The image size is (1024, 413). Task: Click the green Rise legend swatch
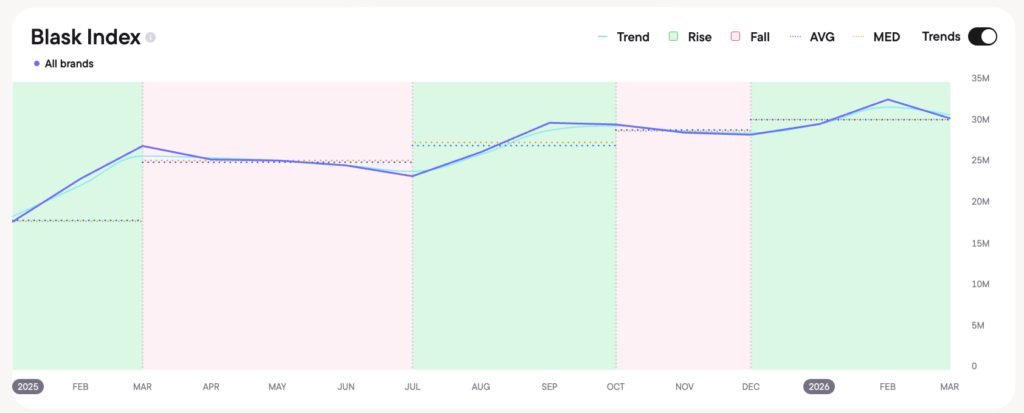pos(675,37)
